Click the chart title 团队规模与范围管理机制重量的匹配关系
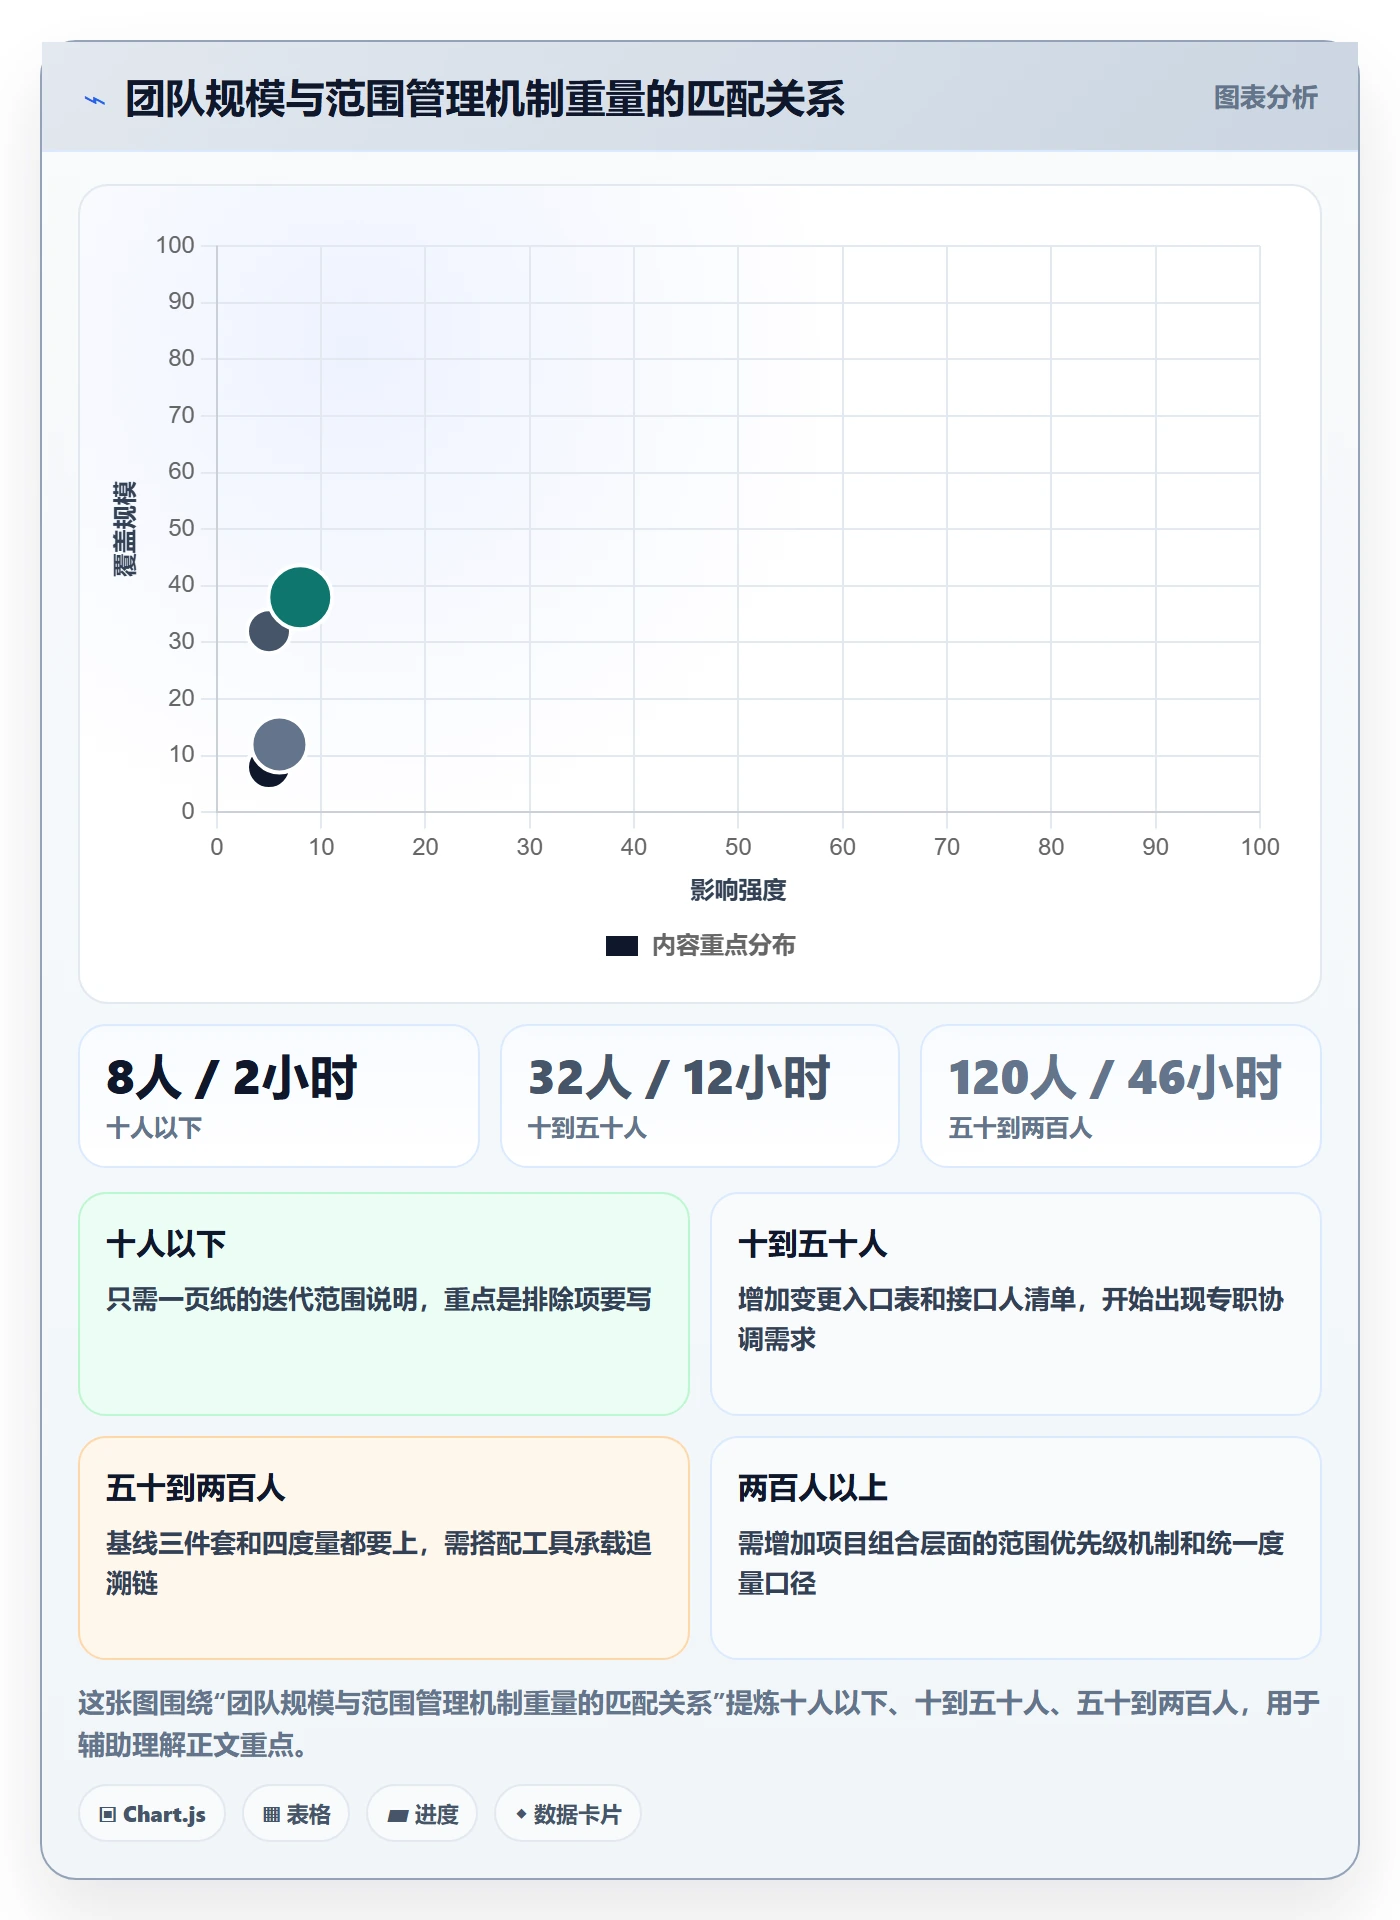Image resolution: width=1400 pixels, height=1920 pixels. point(485,99)
